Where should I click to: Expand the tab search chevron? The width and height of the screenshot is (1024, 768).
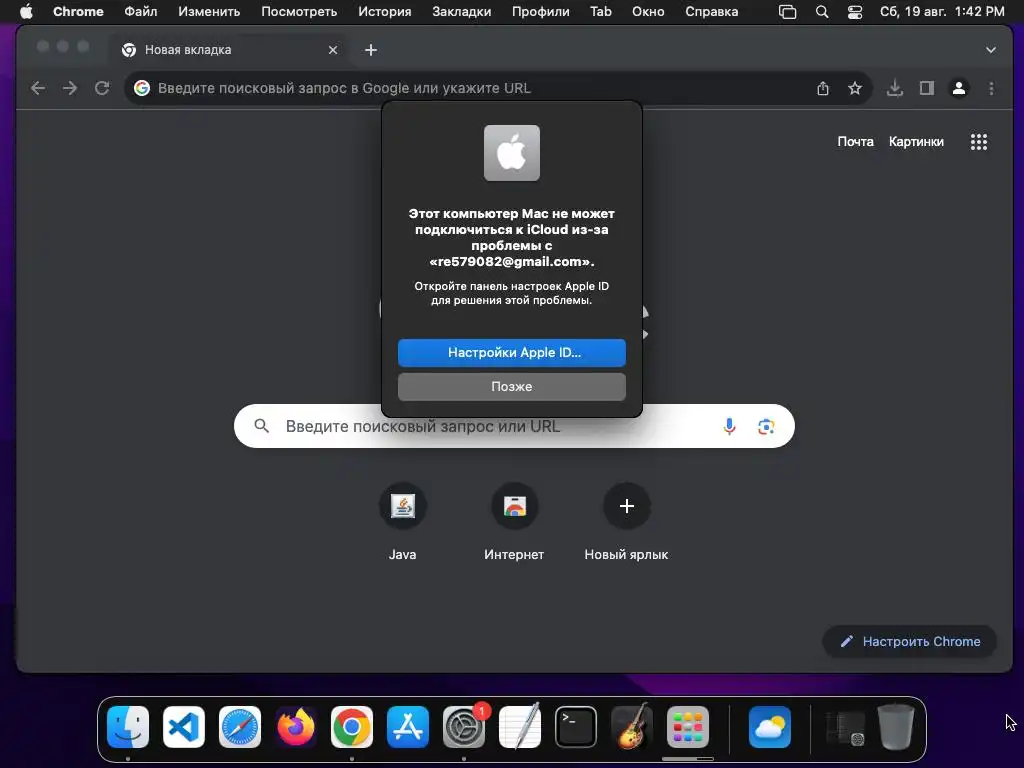[991, 50]
